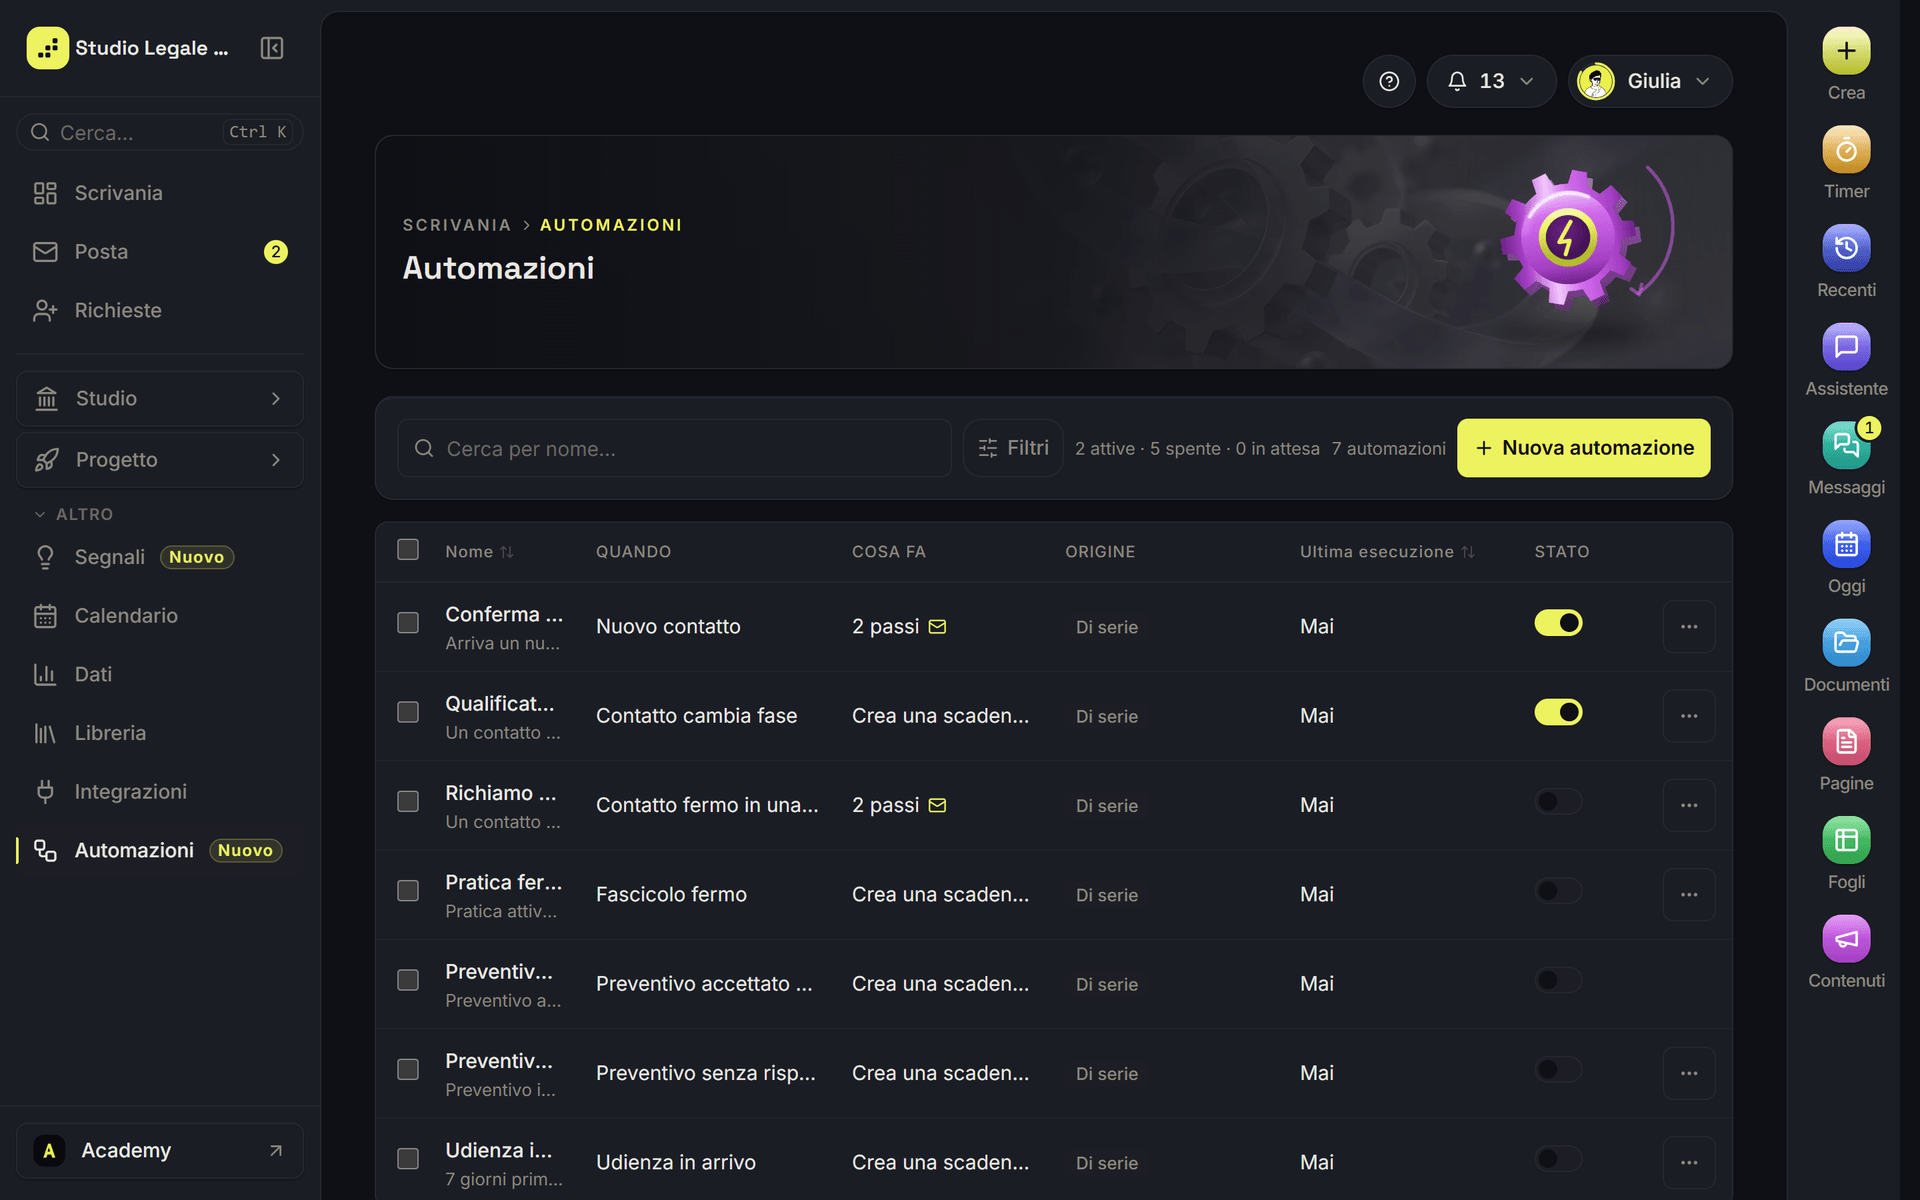Open Giulia user account menu
Viewport: 1920px width, 1200px height.
pos(1650,81)
